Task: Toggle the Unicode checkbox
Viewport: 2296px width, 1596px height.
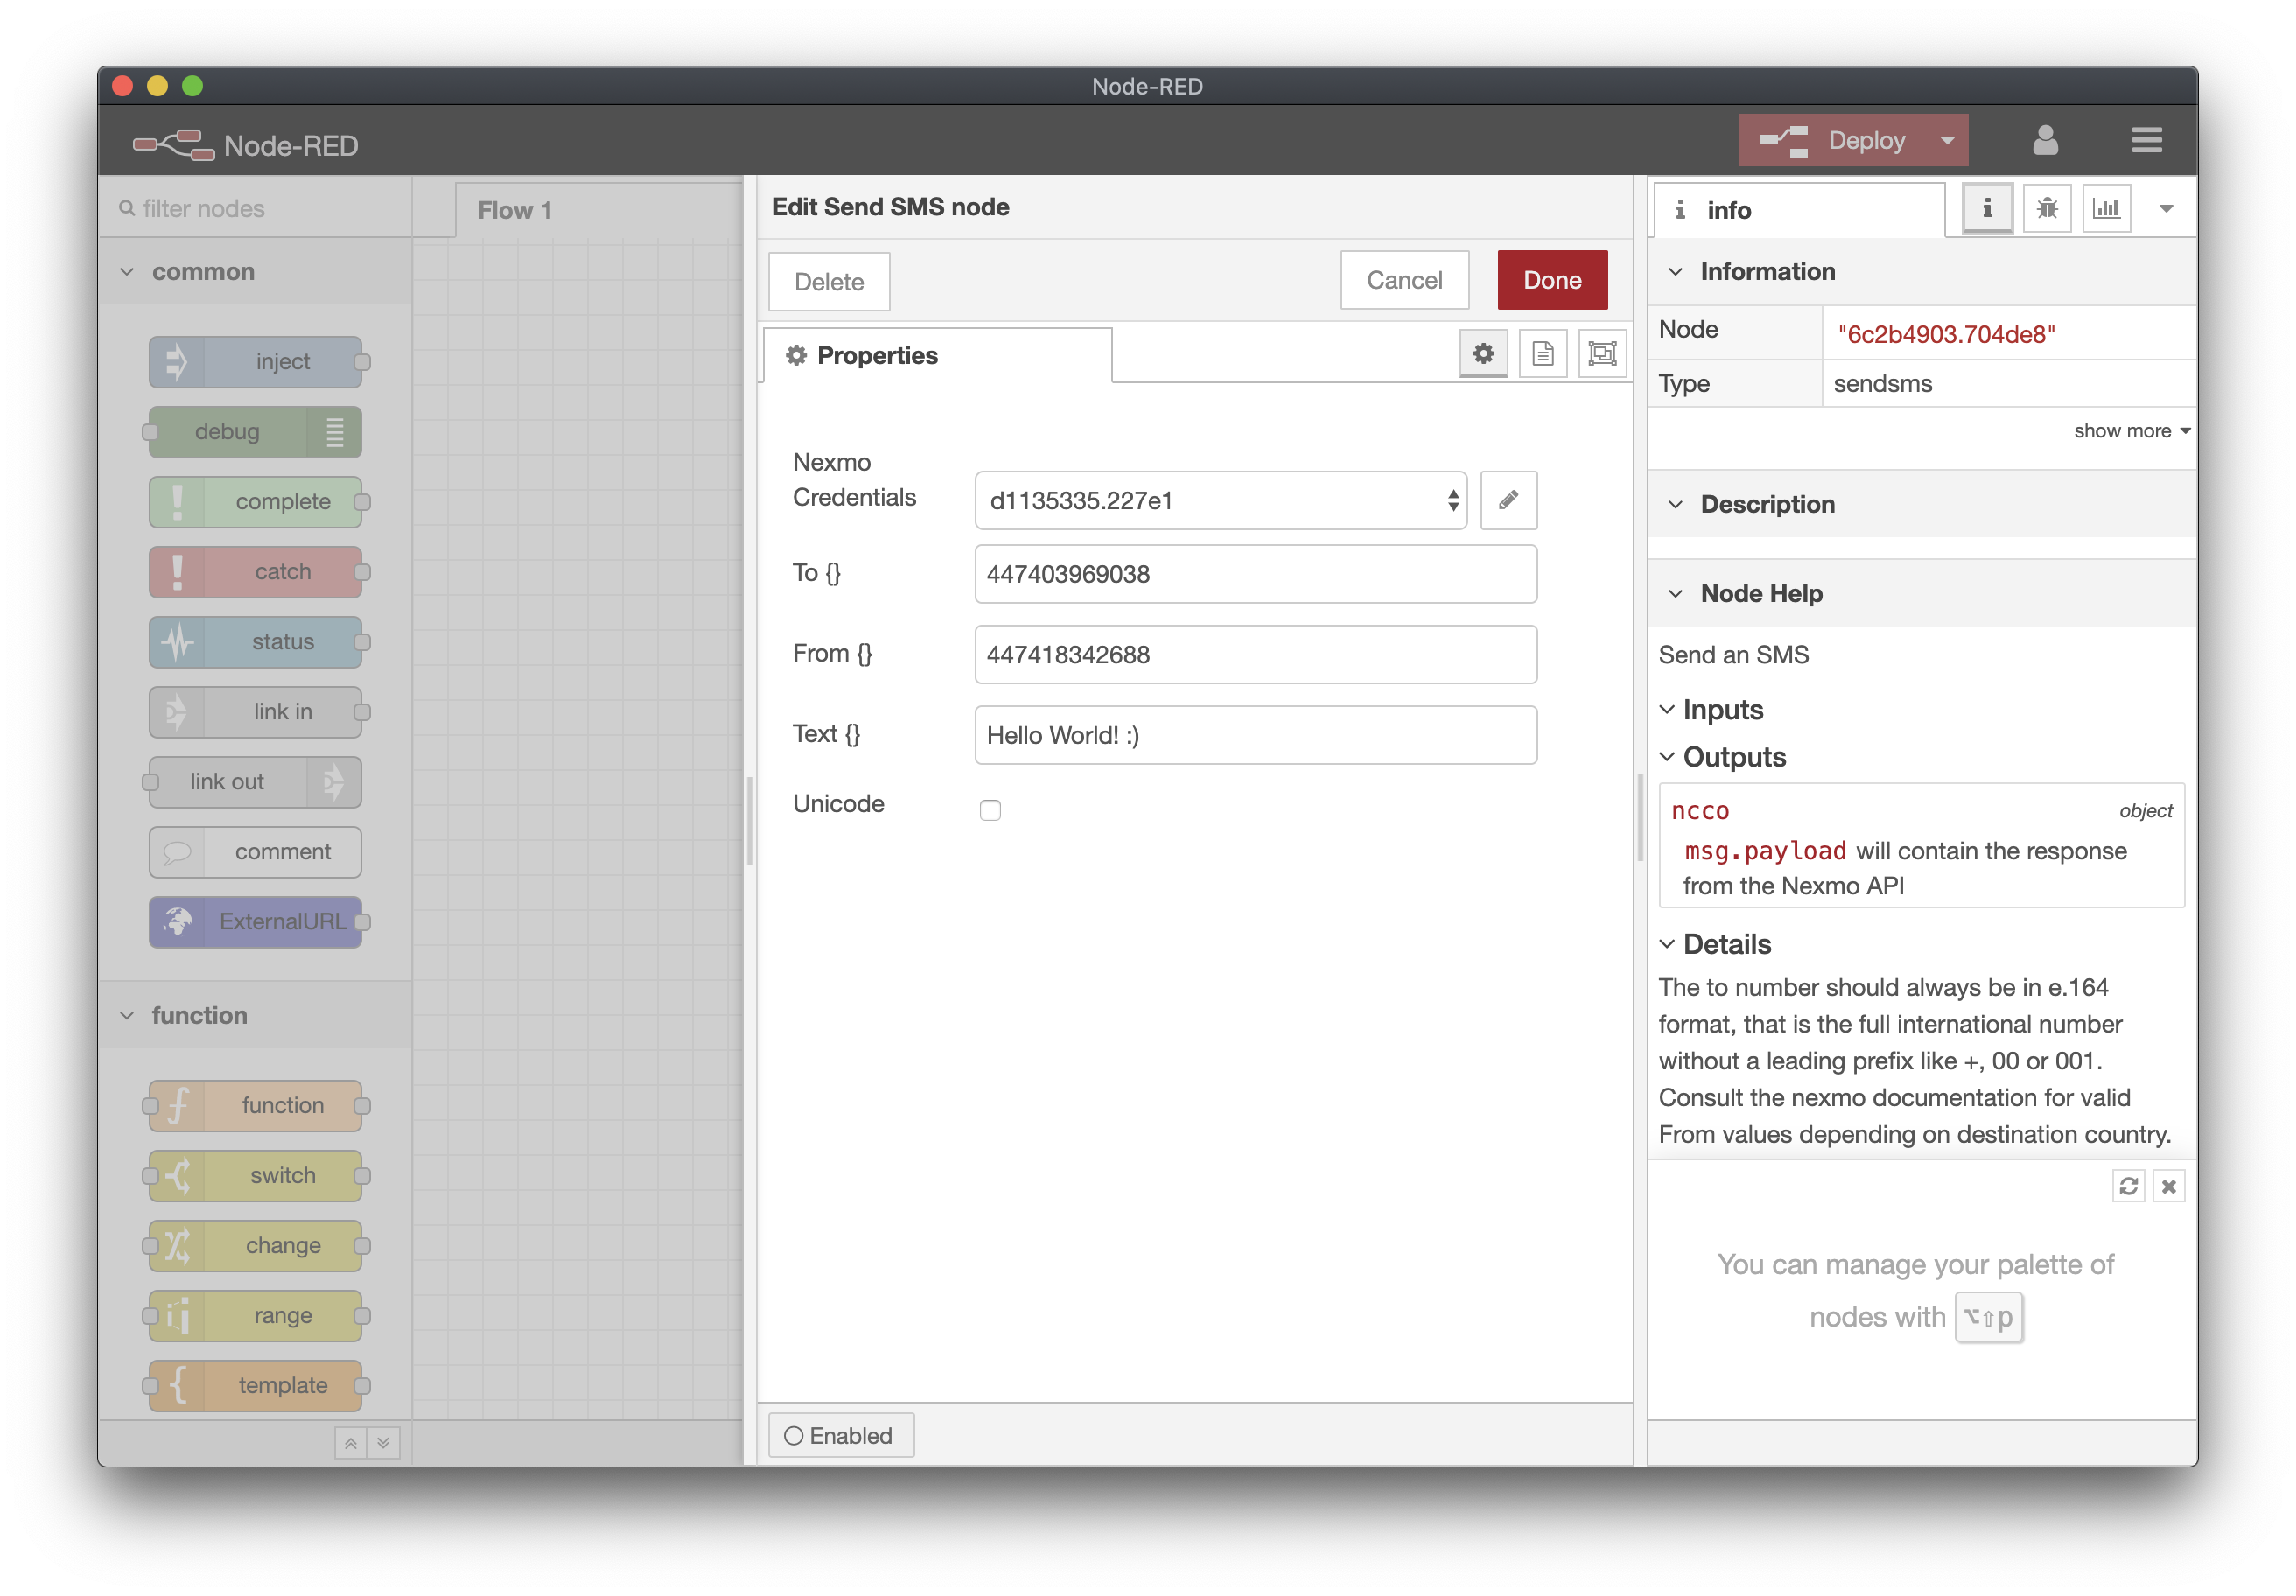Action: 990,810
